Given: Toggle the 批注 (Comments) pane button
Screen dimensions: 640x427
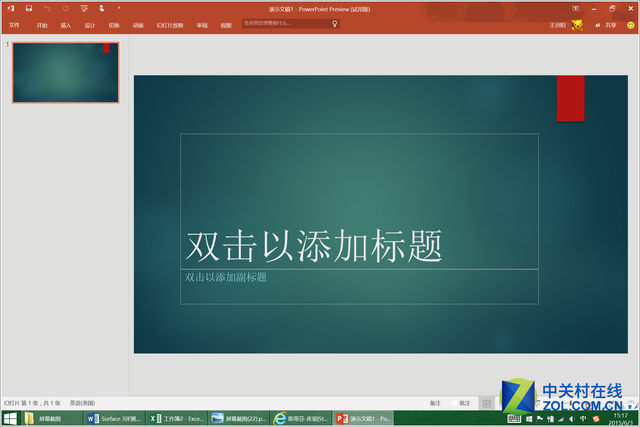Looking at the screenshot, I should [461, 403].
